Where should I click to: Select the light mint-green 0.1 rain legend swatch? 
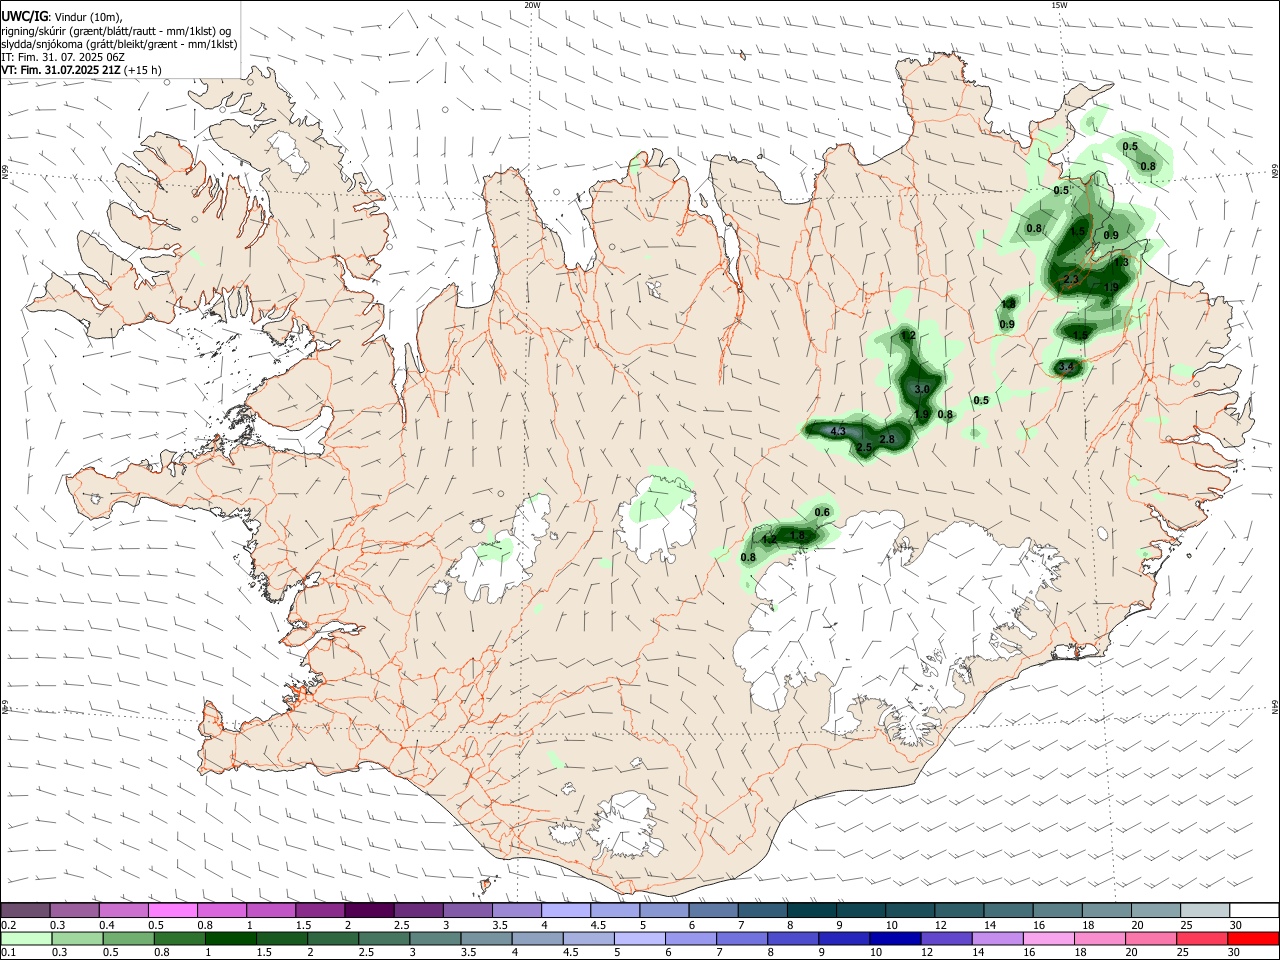pos(27,939)
